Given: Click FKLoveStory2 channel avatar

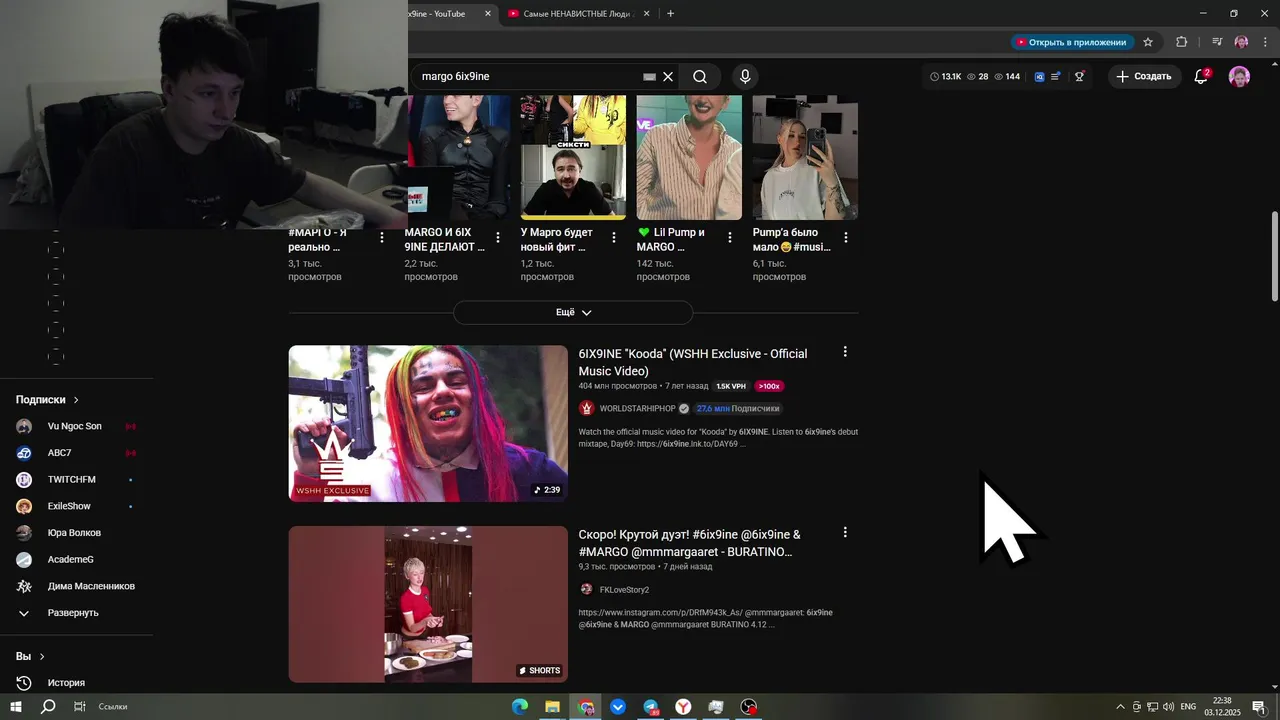Looking at the screenshot, I should [x=587, y=590].
